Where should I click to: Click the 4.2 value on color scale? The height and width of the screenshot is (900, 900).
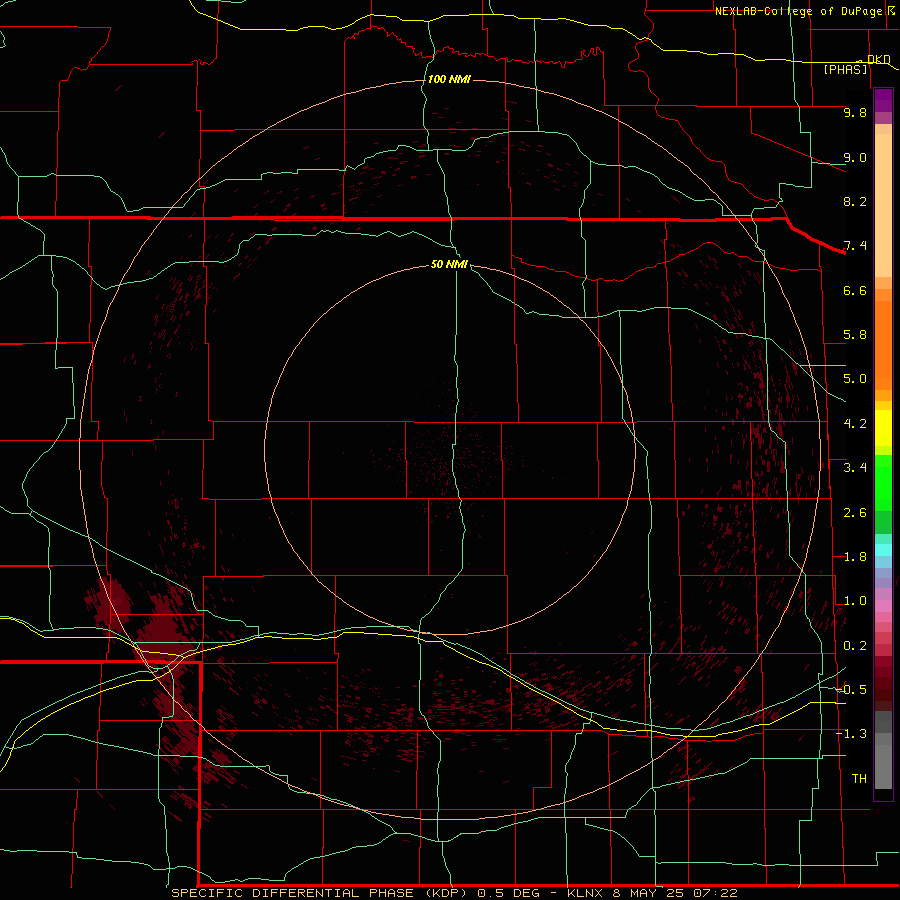click(855, 424)
